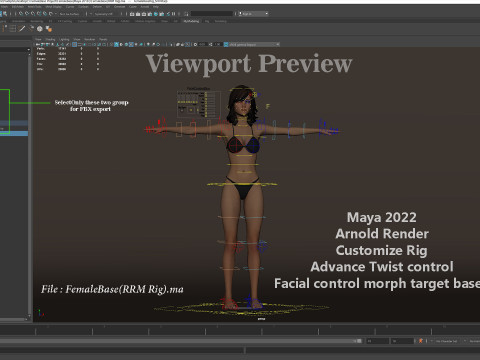Screen dimensions: 480x360
Task: Open the Generate menu in menu bar
Action: pos(120,6)
